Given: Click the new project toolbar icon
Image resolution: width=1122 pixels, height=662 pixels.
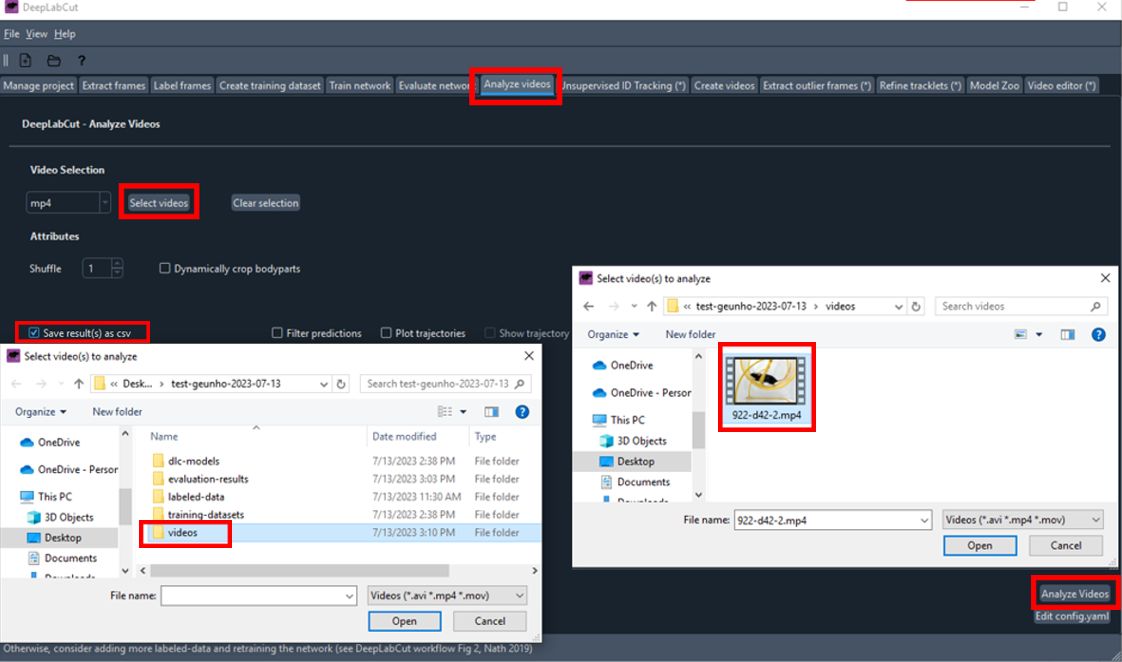Looking at the screenshot, I should click(x=25, y=61).
